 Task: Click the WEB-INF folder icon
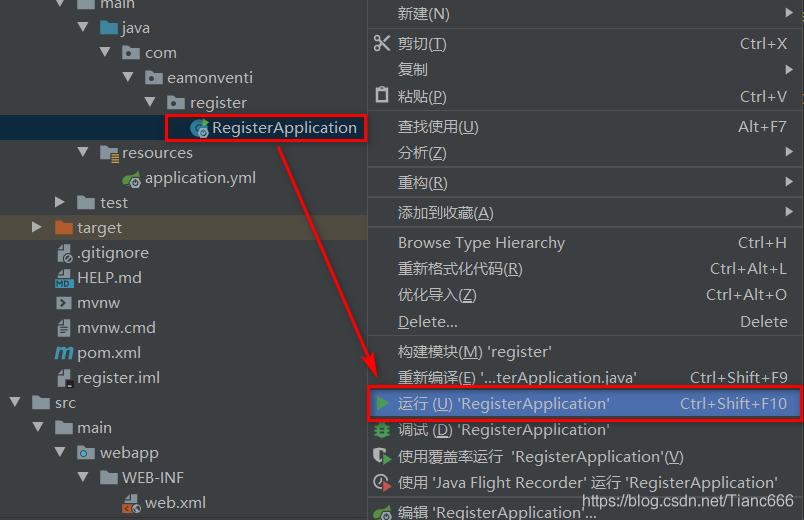tap(109, 477)
